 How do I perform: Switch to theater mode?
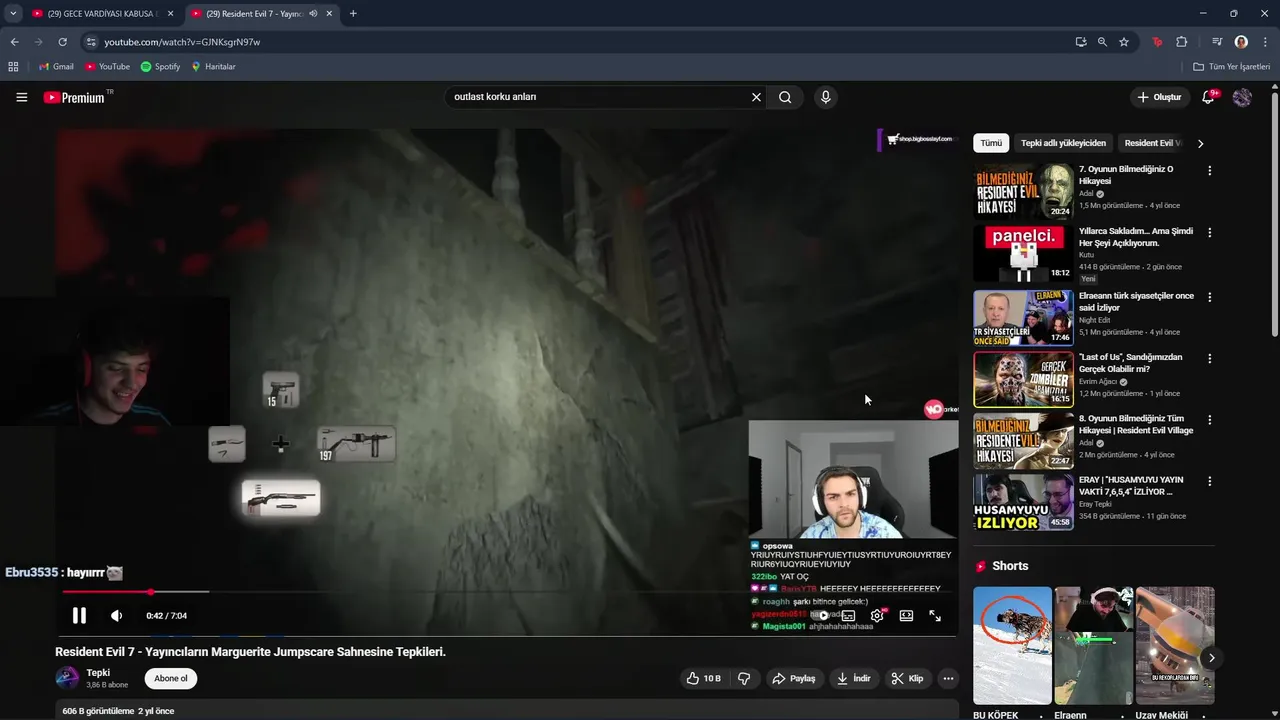(906, 616)
